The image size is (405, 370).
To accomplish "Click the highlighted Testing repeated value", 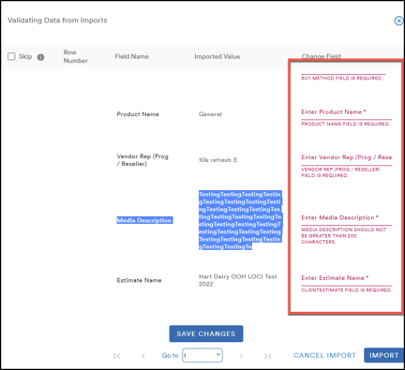I will tap(240, 220).
